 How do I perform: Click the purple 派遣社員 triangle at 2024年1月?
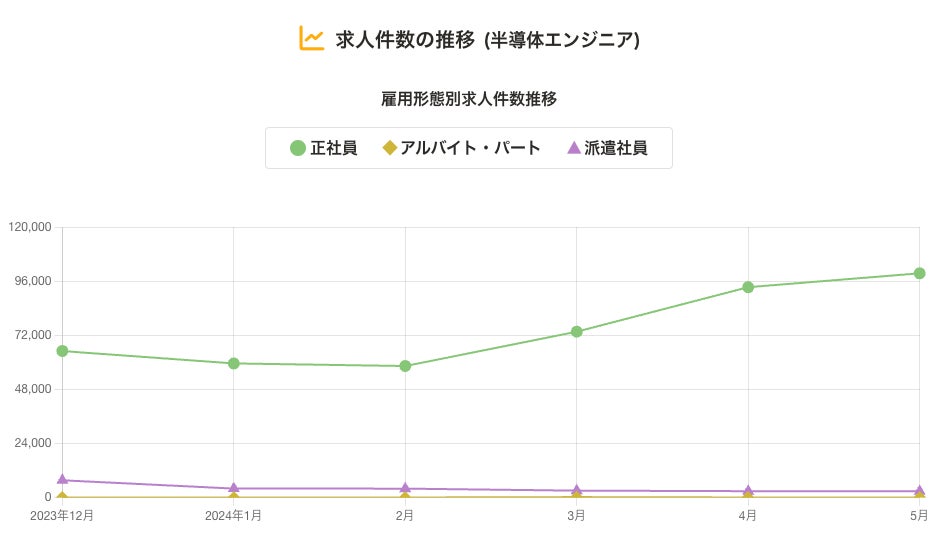pyautogui.click(x=233, y=488)
